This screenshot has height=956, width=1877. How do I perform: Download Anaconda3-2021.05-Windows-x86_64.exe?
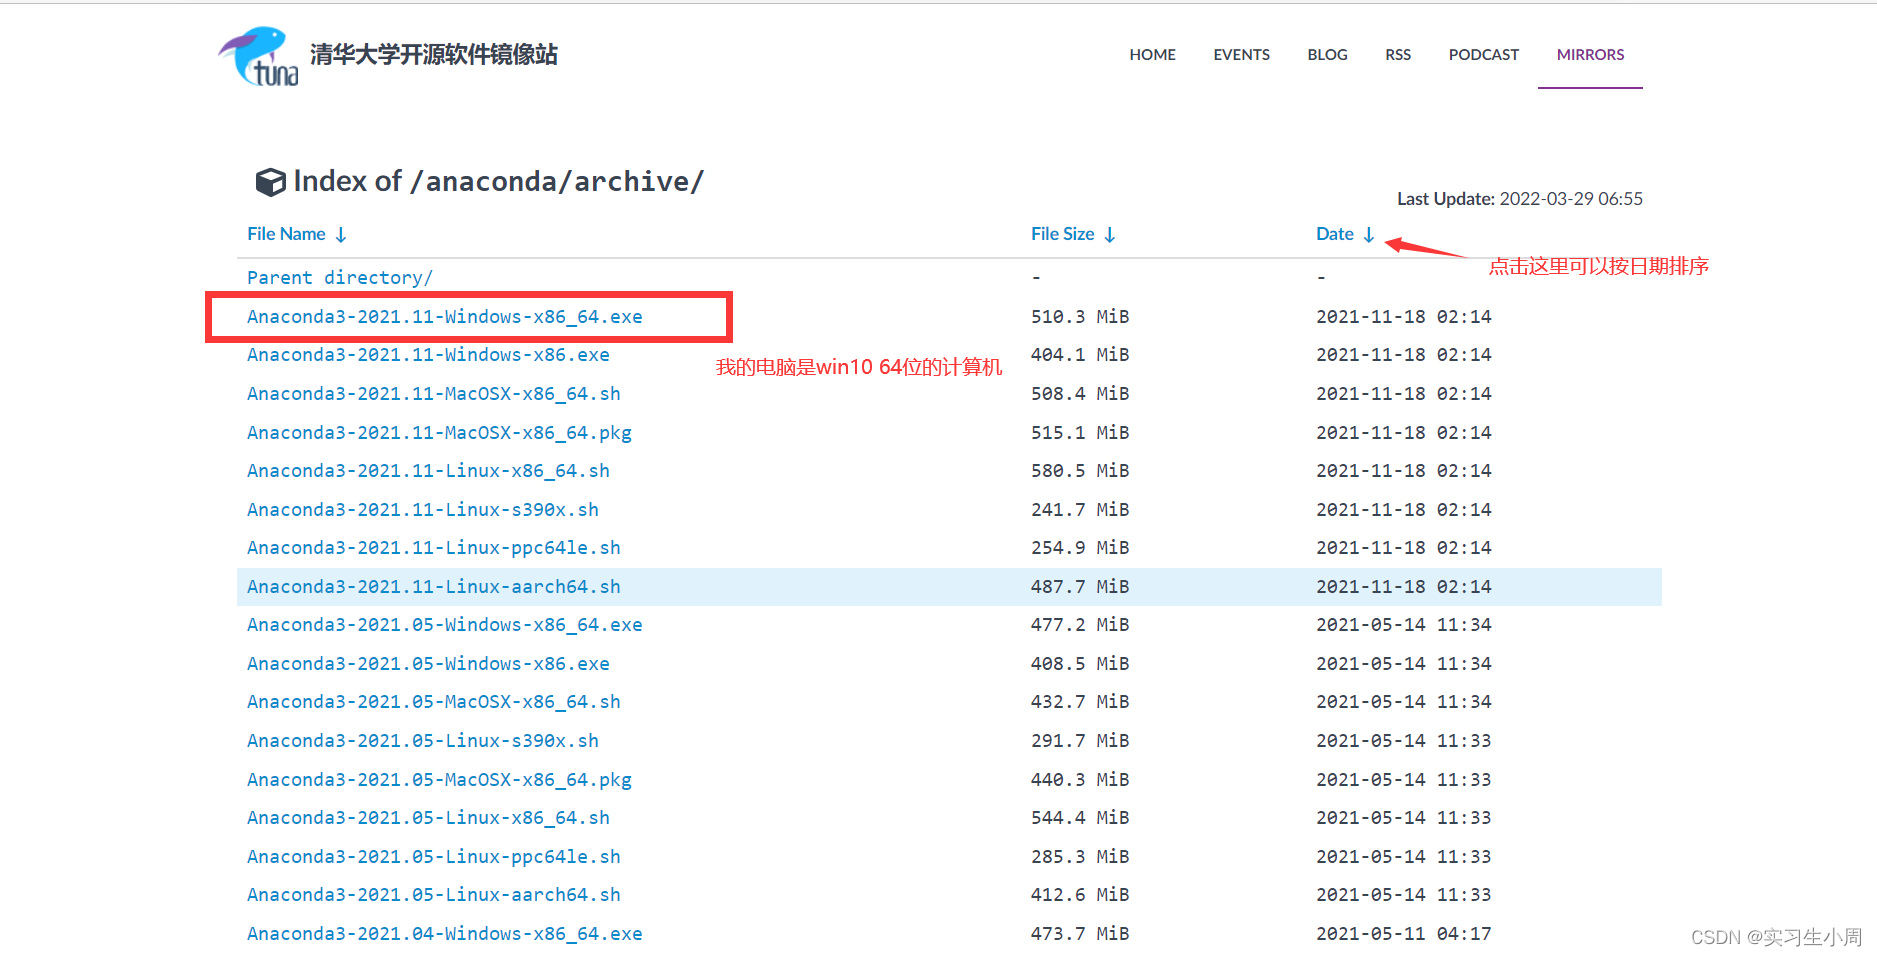coord(445,625)
